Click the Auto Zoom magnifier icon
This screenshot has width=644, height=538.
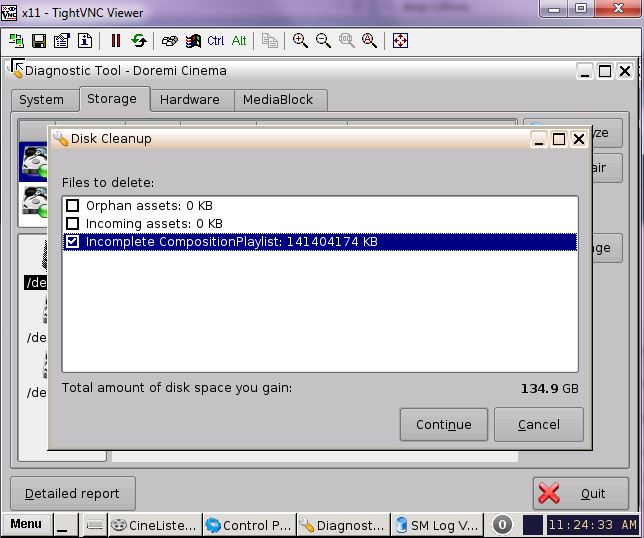click(369, 41)
